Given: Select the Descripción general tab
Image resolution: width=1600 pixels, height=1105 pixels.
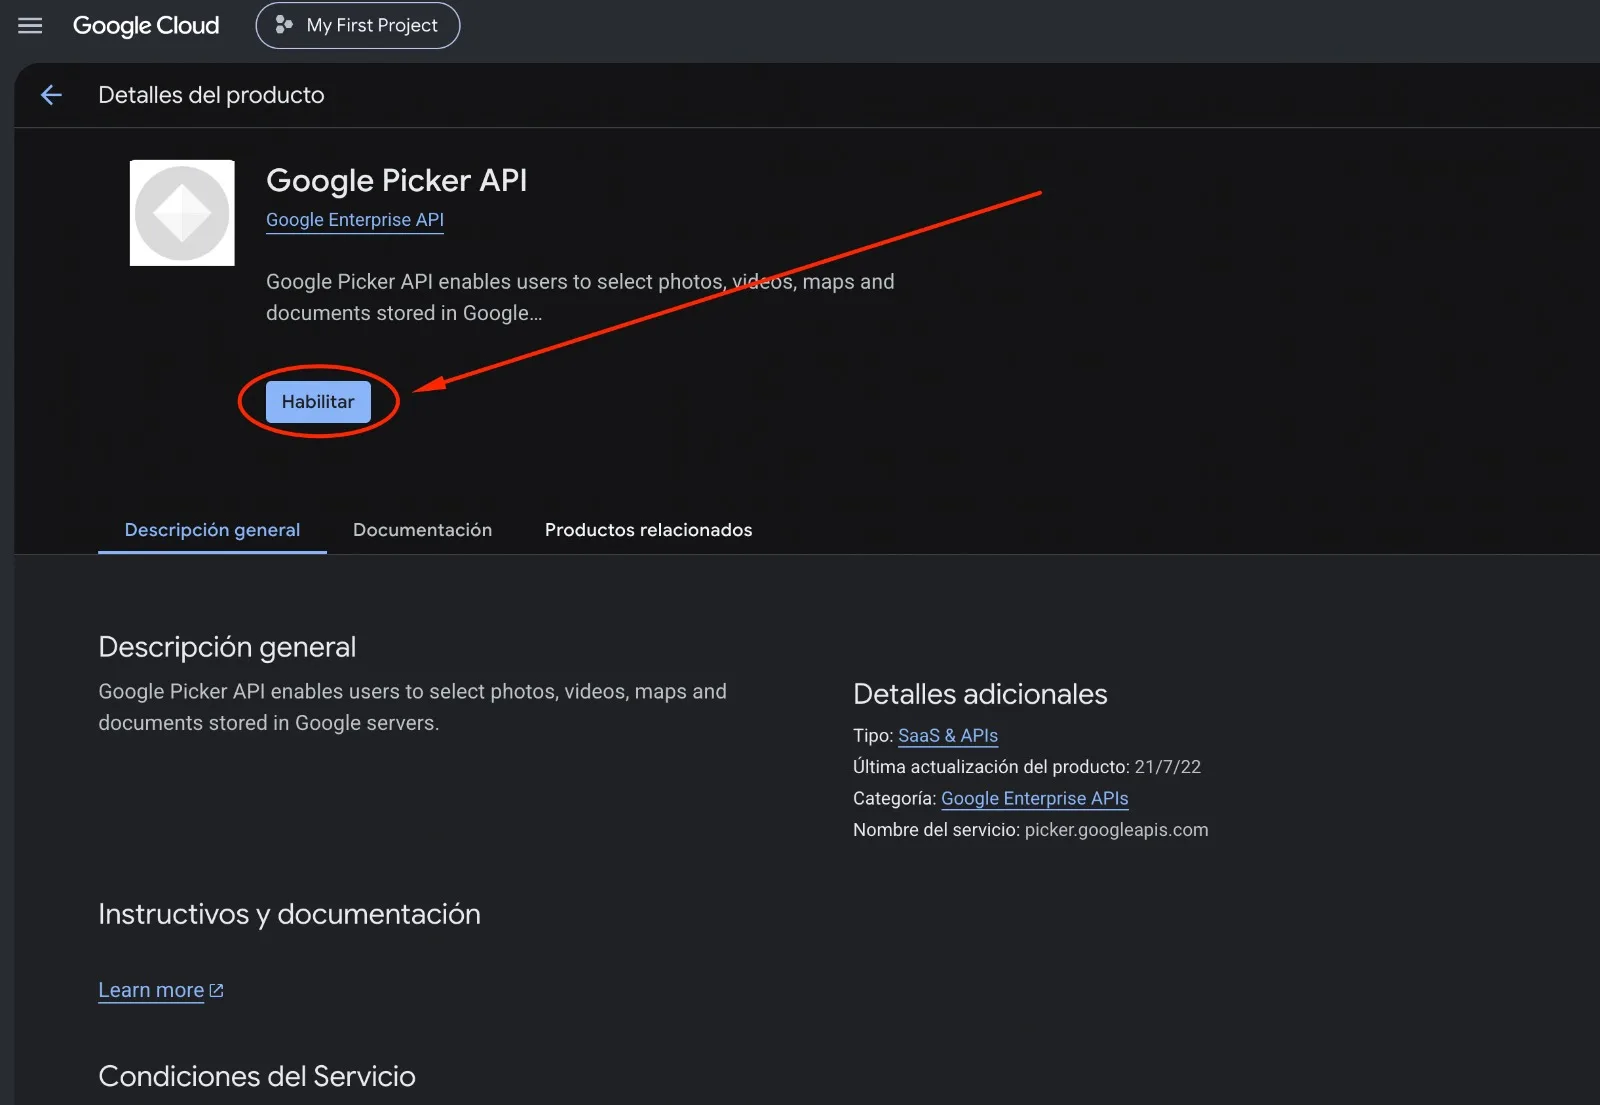Looking at the screenshot, I should 212,530.
